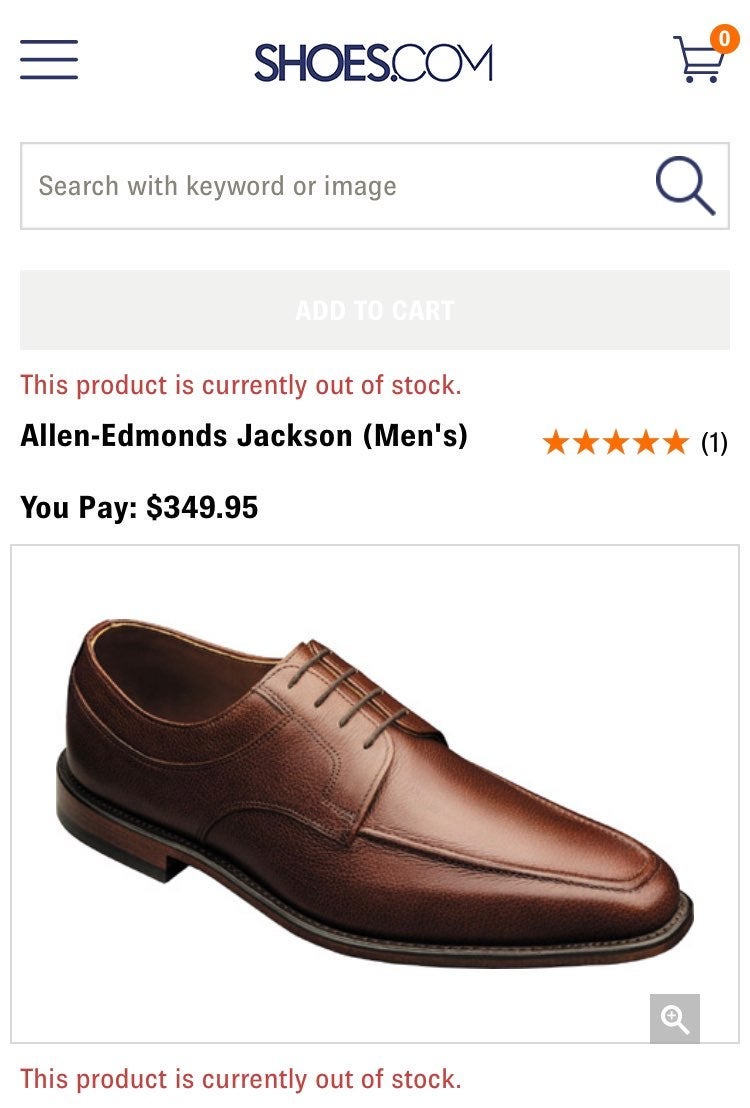Click the magnifying glass search icon
The width and height of the screenshot is (750, 1108).
tap(685, 186)
